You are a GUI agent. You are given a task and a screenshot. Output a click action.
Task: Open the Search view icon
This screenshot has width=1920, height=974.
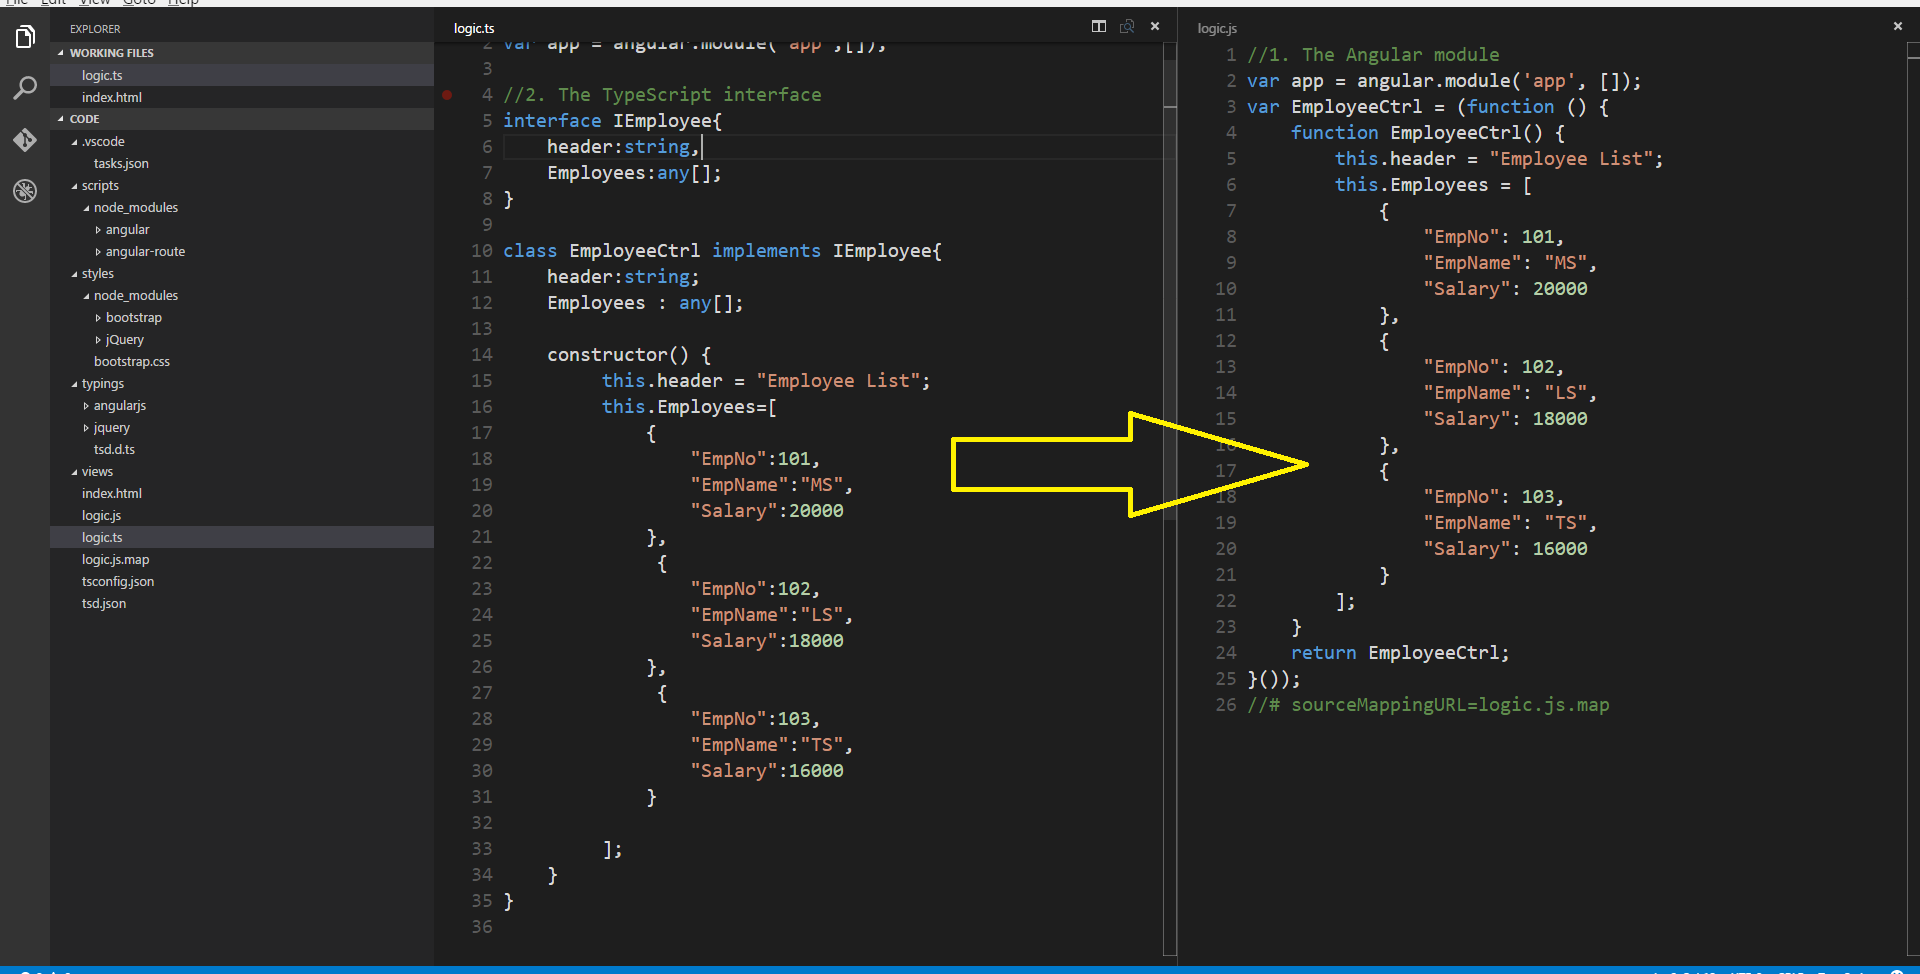pyautogui.click(x=25, y=89)
